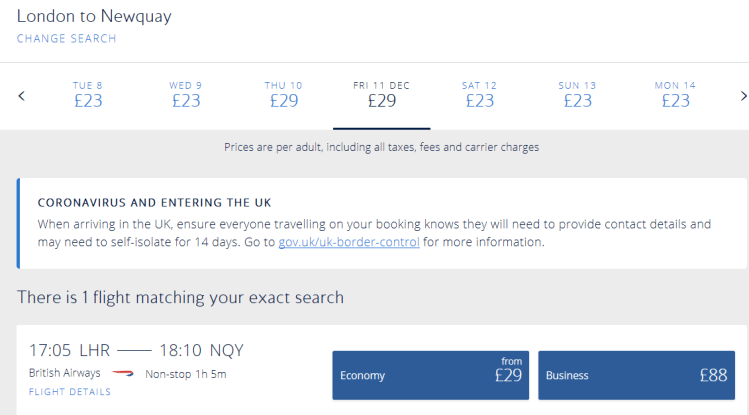Click the previous dates left arrow

coord(21,96)
